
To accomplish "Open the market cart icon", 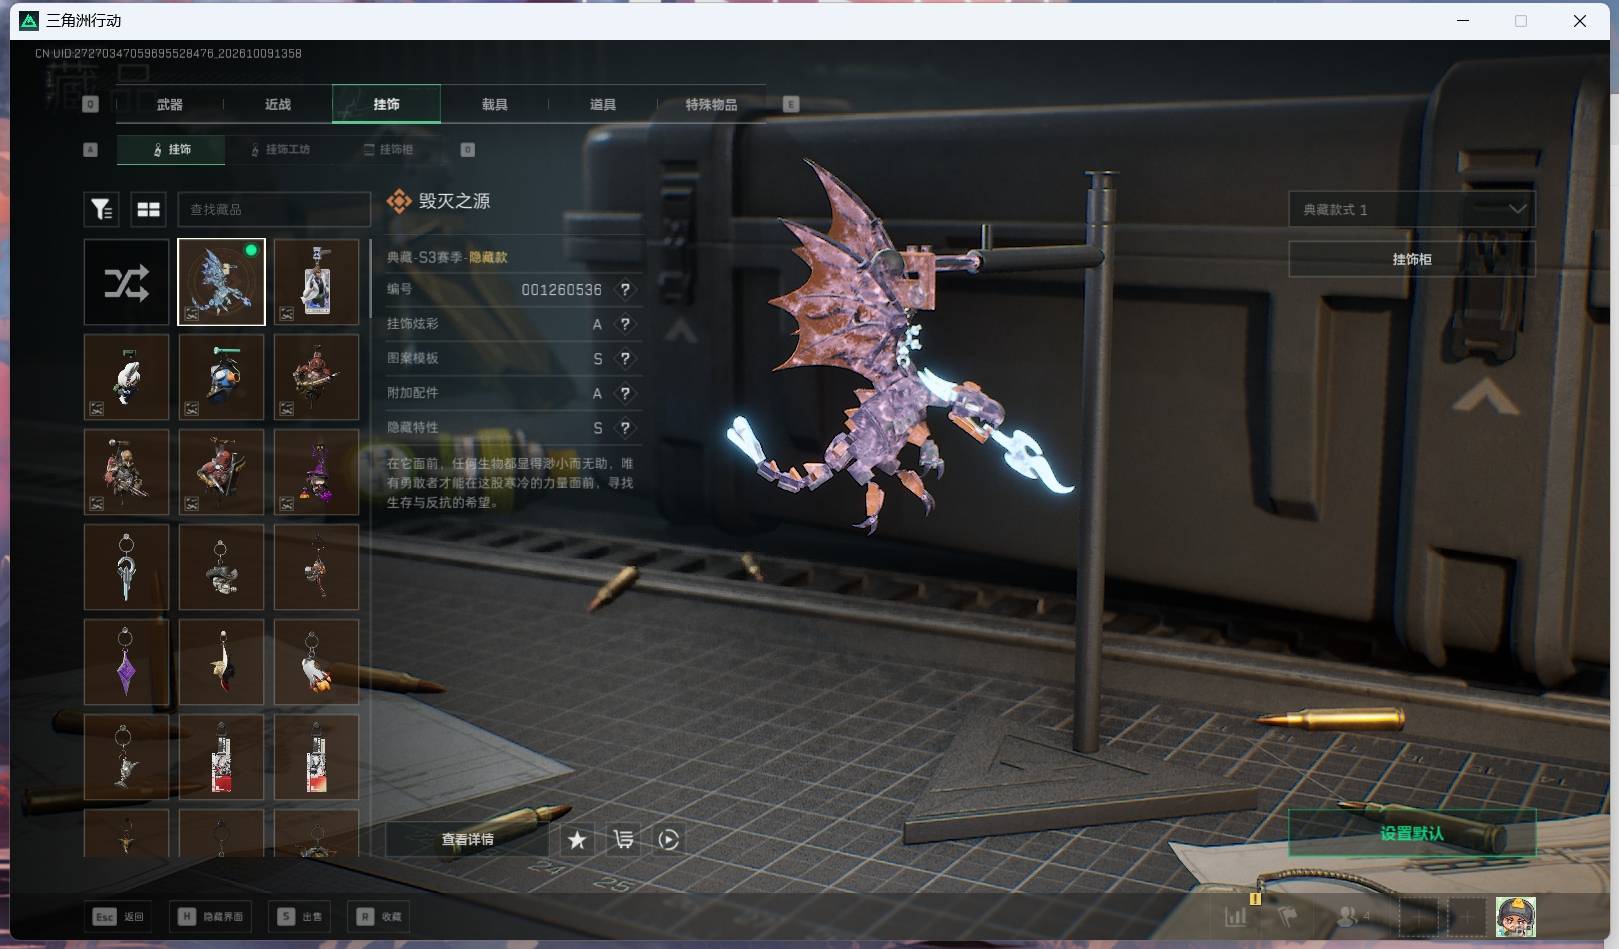I will tap(623, 840).
